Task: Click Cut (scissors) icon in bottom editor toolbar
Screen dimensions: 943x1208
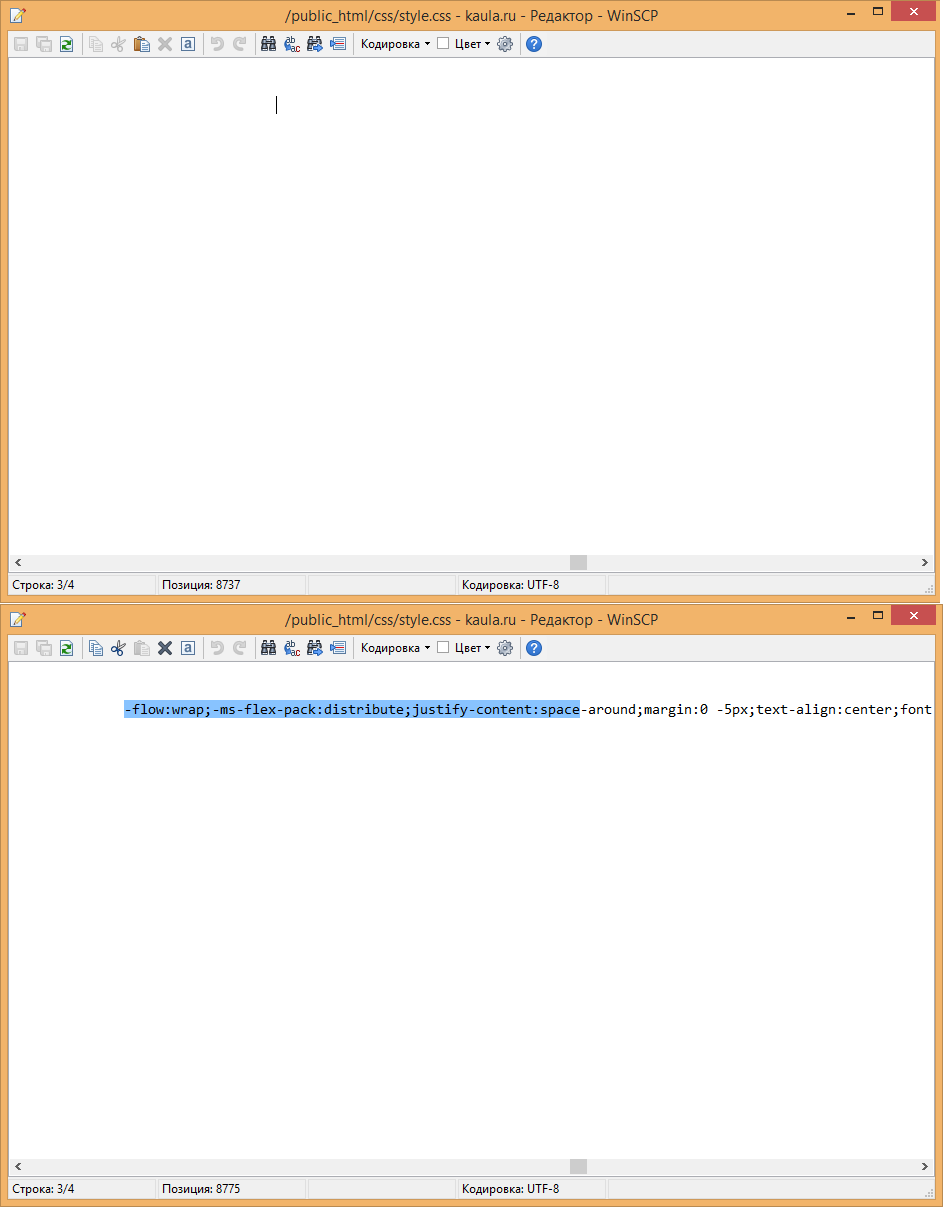Action: (x=118, y=648)
